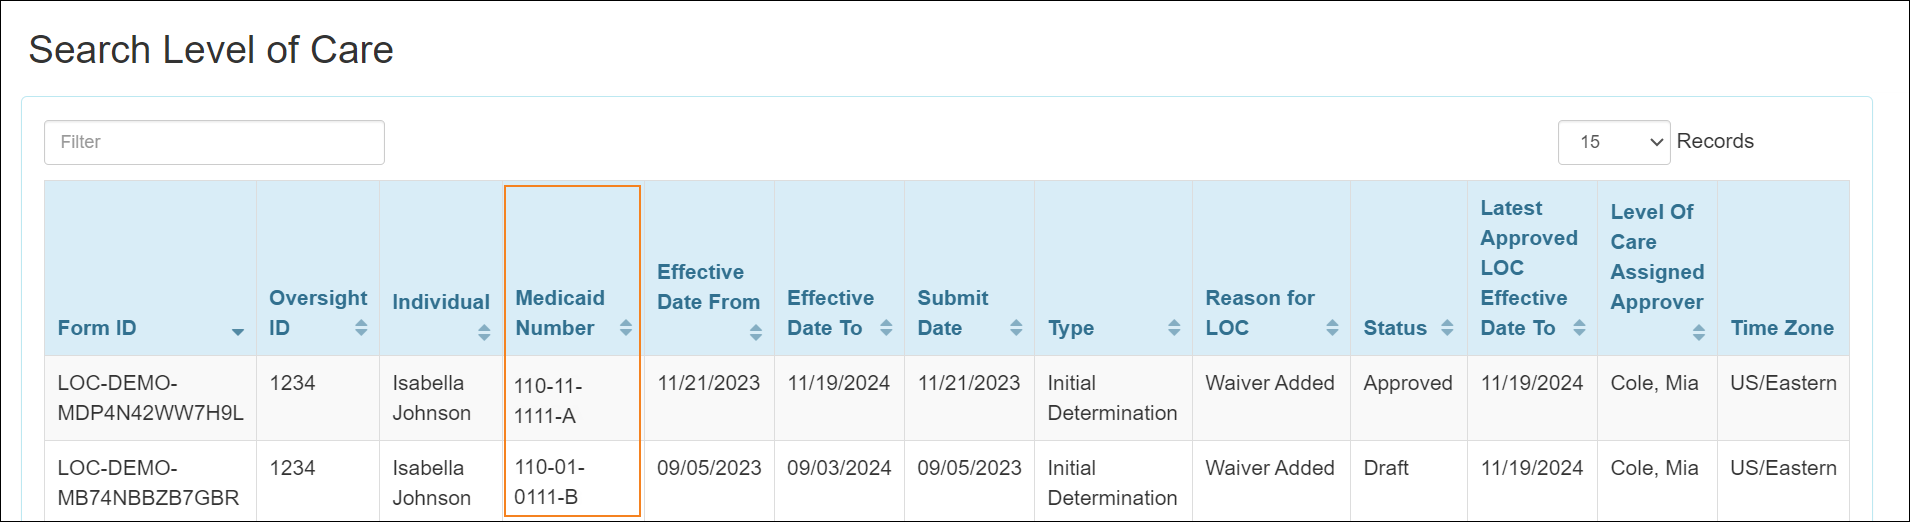Click Medicaid Number sort icon
The width and height of the screenshot is (1910, 522).
(x=626, y=328)
